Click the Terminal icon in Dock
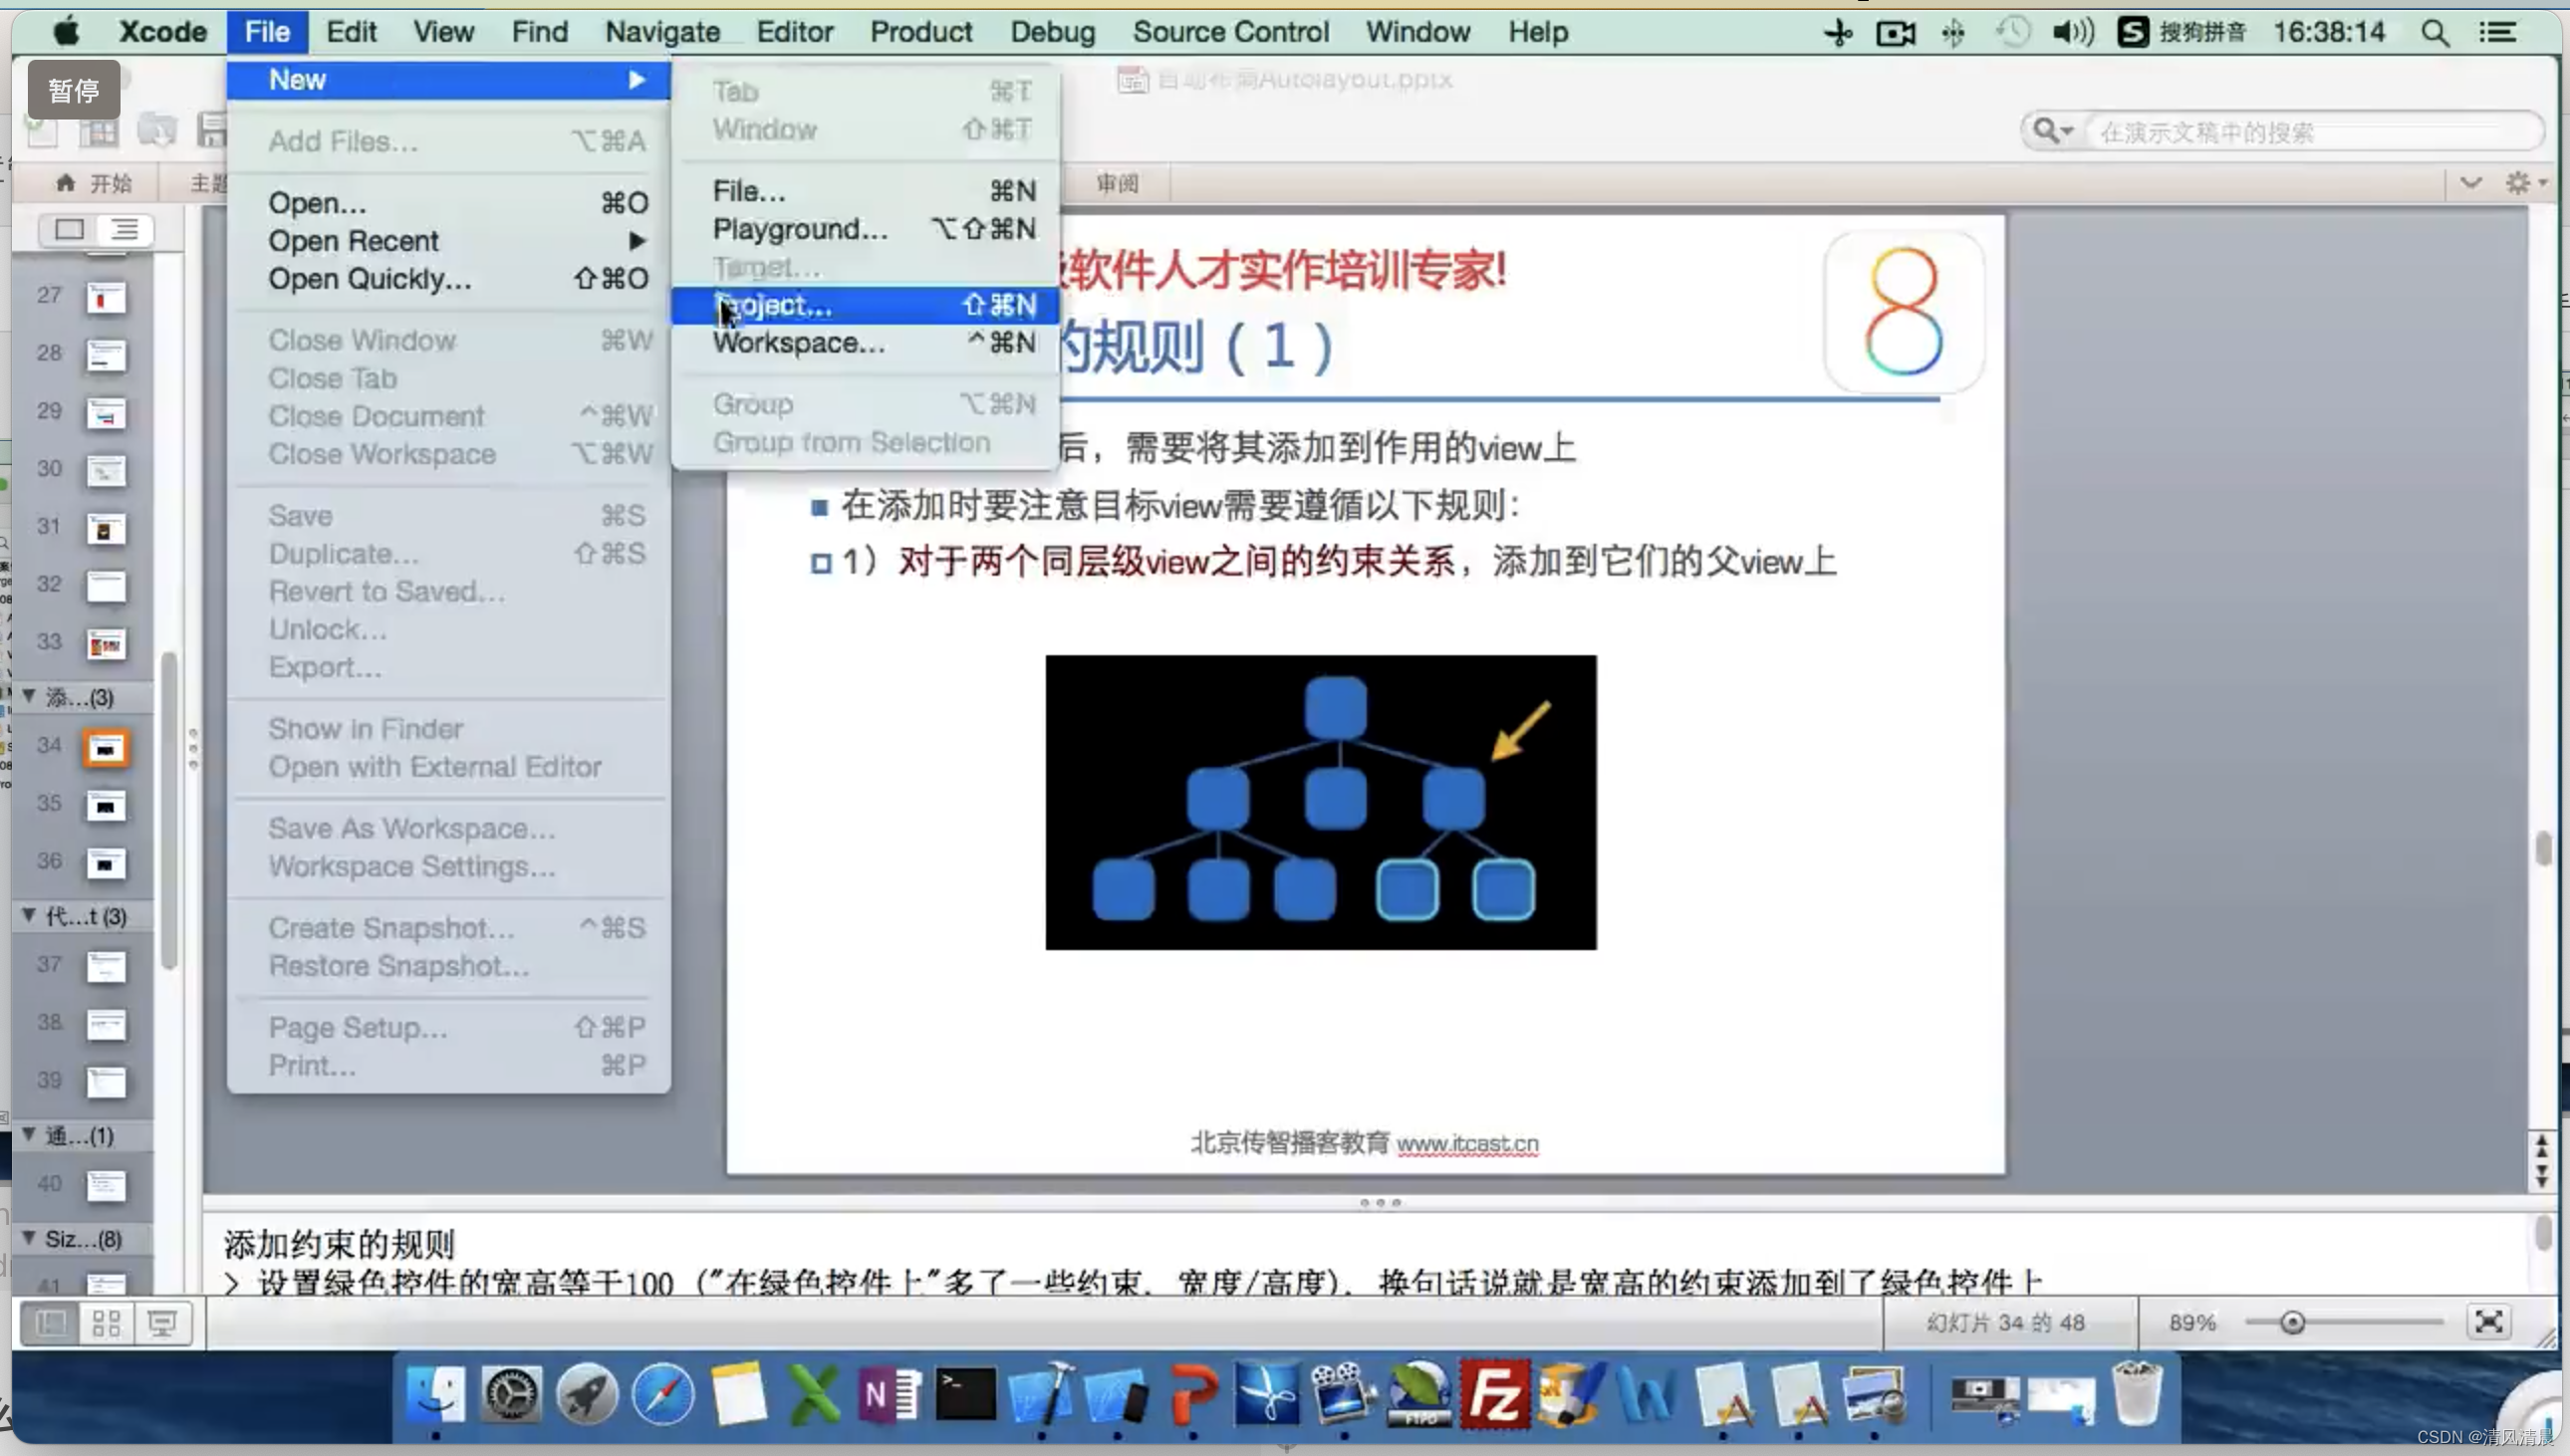This screenshot has height=1456, width=2570. coord(965,1396)
